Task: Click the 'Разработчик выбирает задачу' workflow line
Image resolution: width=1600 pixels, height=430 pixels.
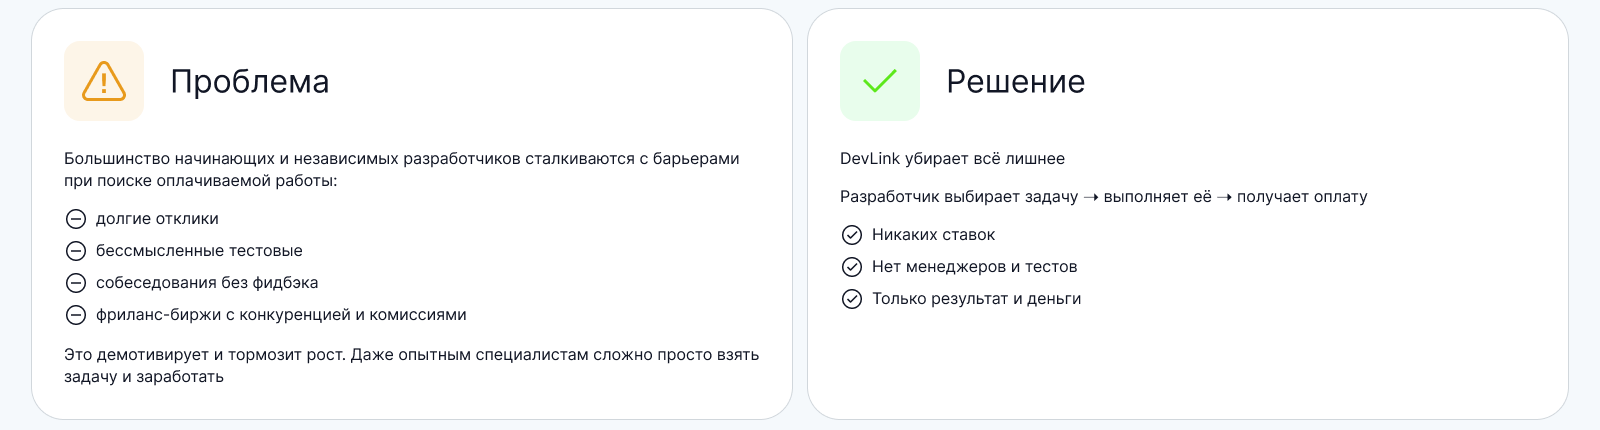Action: point(1103,197)
